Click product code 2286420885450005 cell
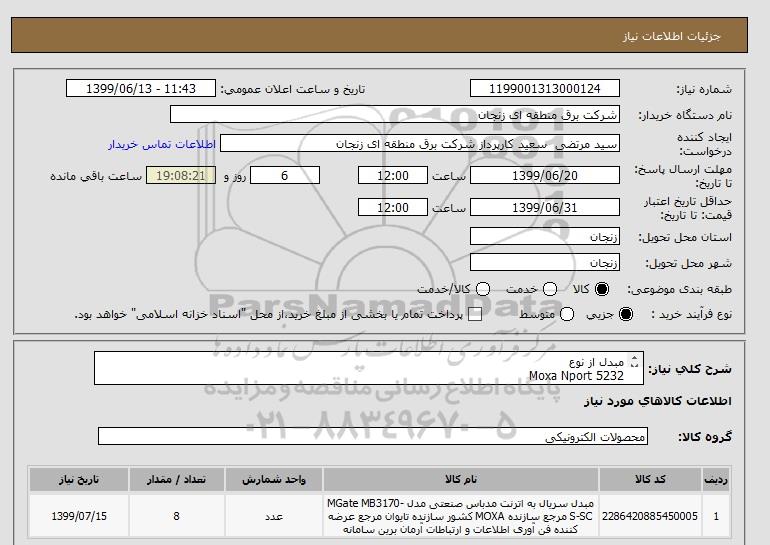Image resolution: width=770 pixels, height=545 pixels. (650, 516)
